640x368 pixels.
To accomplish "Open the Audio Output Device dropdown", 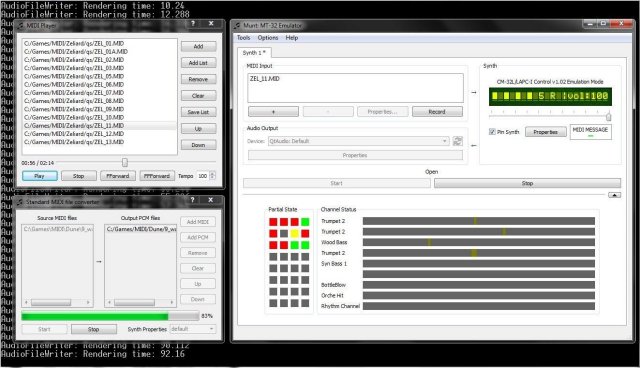I will pos(358,141).
